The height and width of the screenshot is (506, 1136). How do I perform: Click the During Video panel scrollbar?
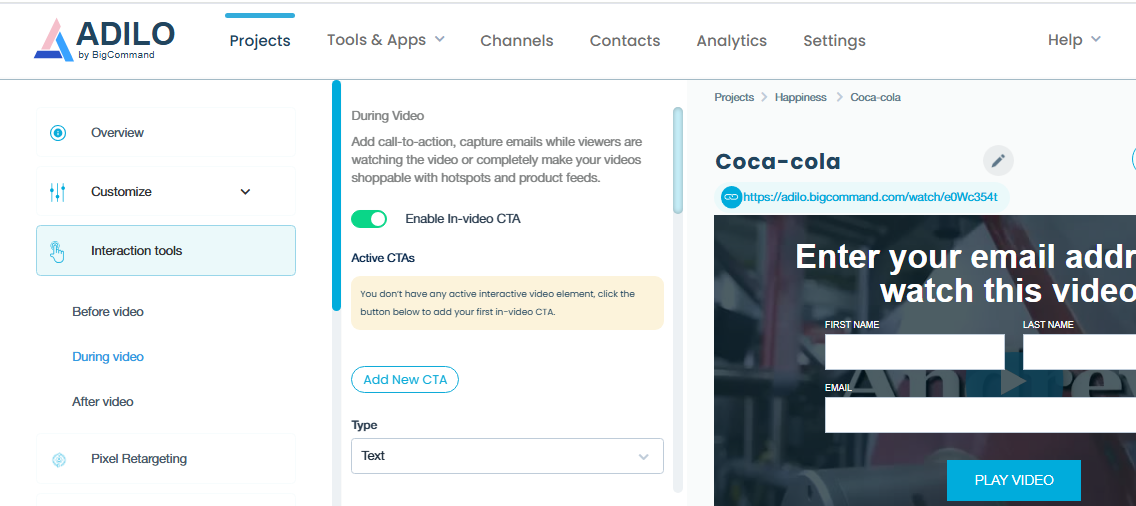click(x=678, y=160)
